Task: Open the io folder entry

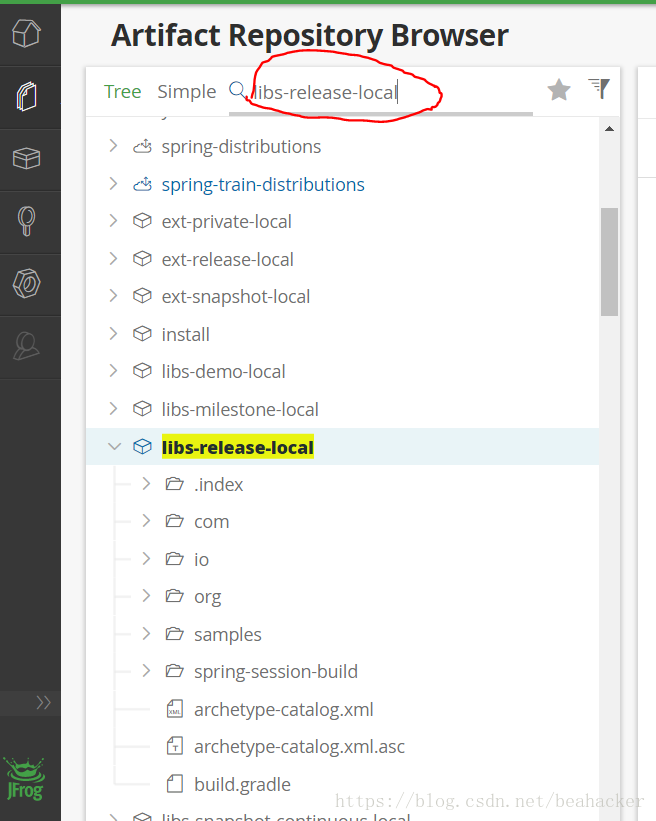Action: coord(201,559)
